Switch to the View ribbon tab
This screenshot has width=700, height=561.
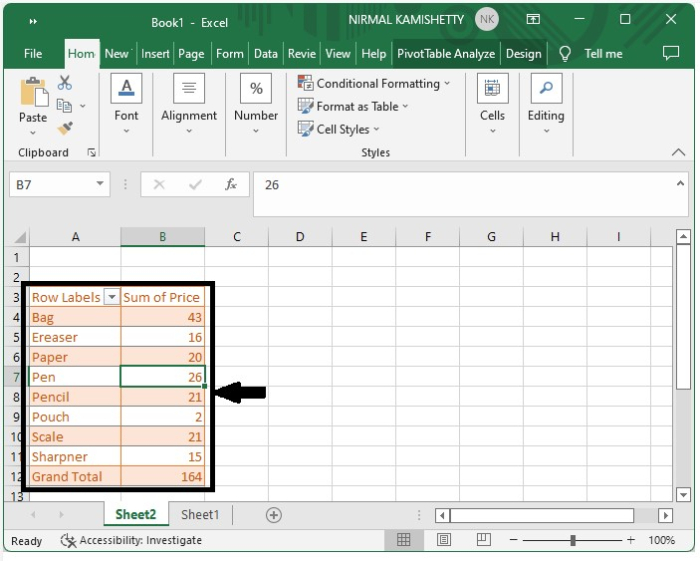coord(338,54)
